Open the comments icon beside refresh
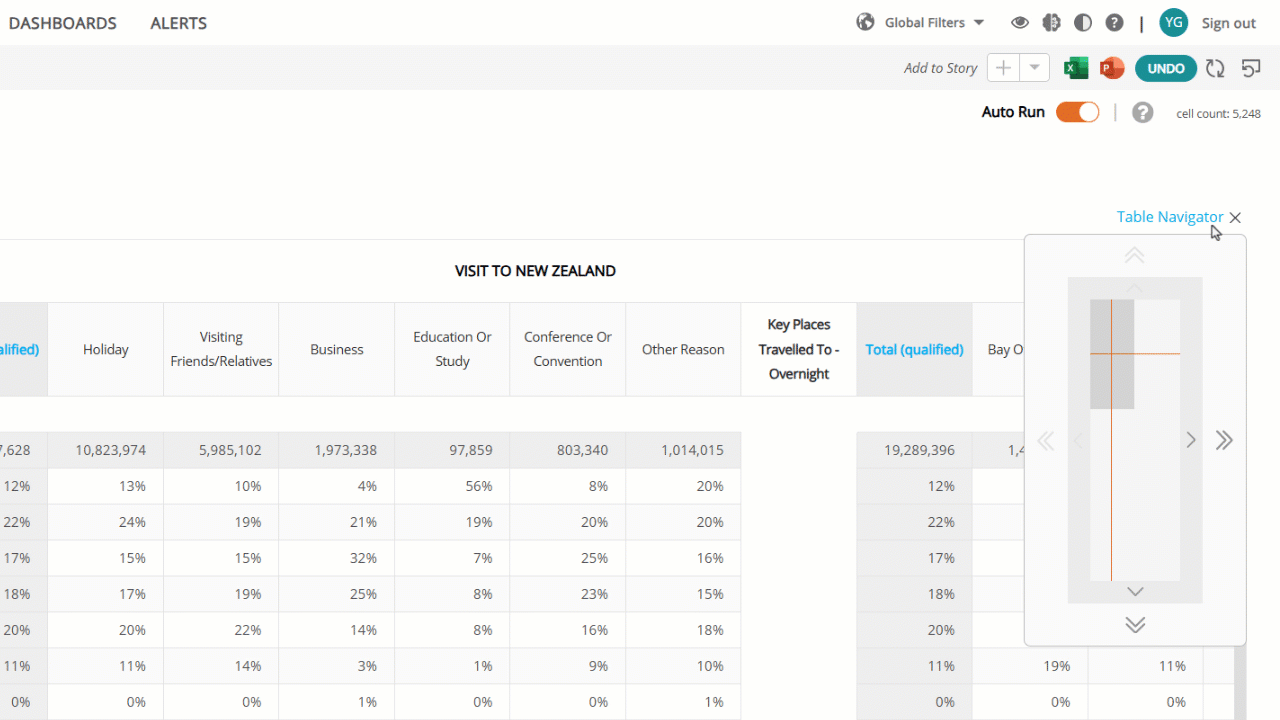1280x720 pixels. [1251, 68]
